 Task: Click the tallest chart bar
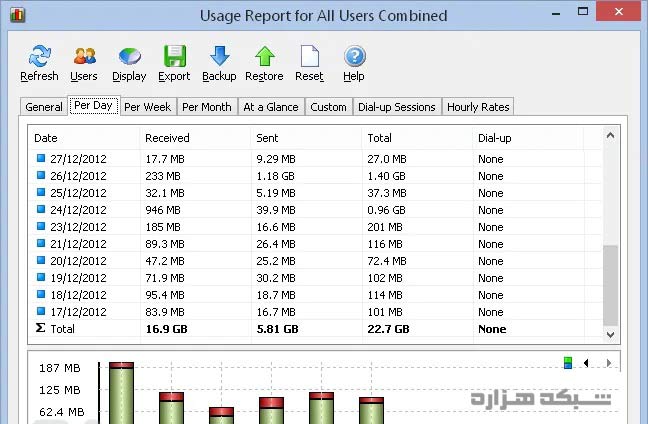pos(122,393)
